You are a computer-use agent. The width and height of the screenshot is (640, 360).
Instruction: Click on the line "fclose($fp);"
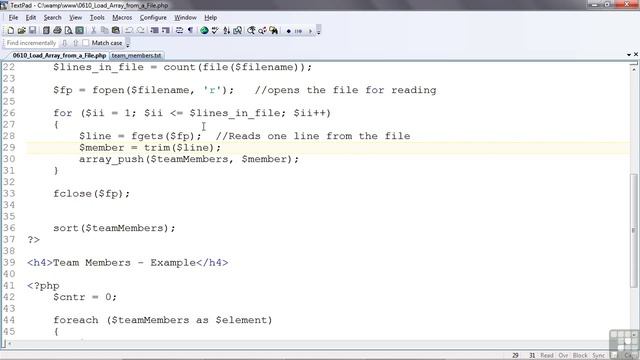(x=91, y=193)
